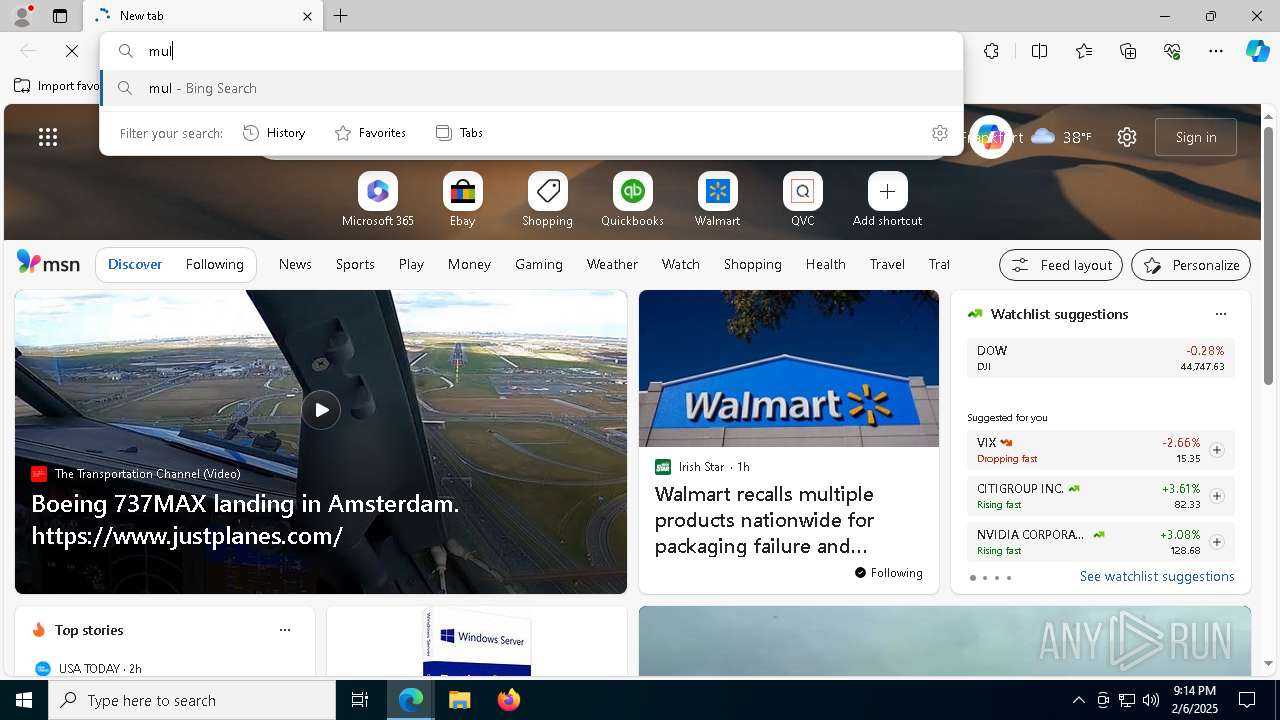Show hidden system tray icons
Screen dimensions: 1280x720
pyautogui.click(x=1078, y=700)
